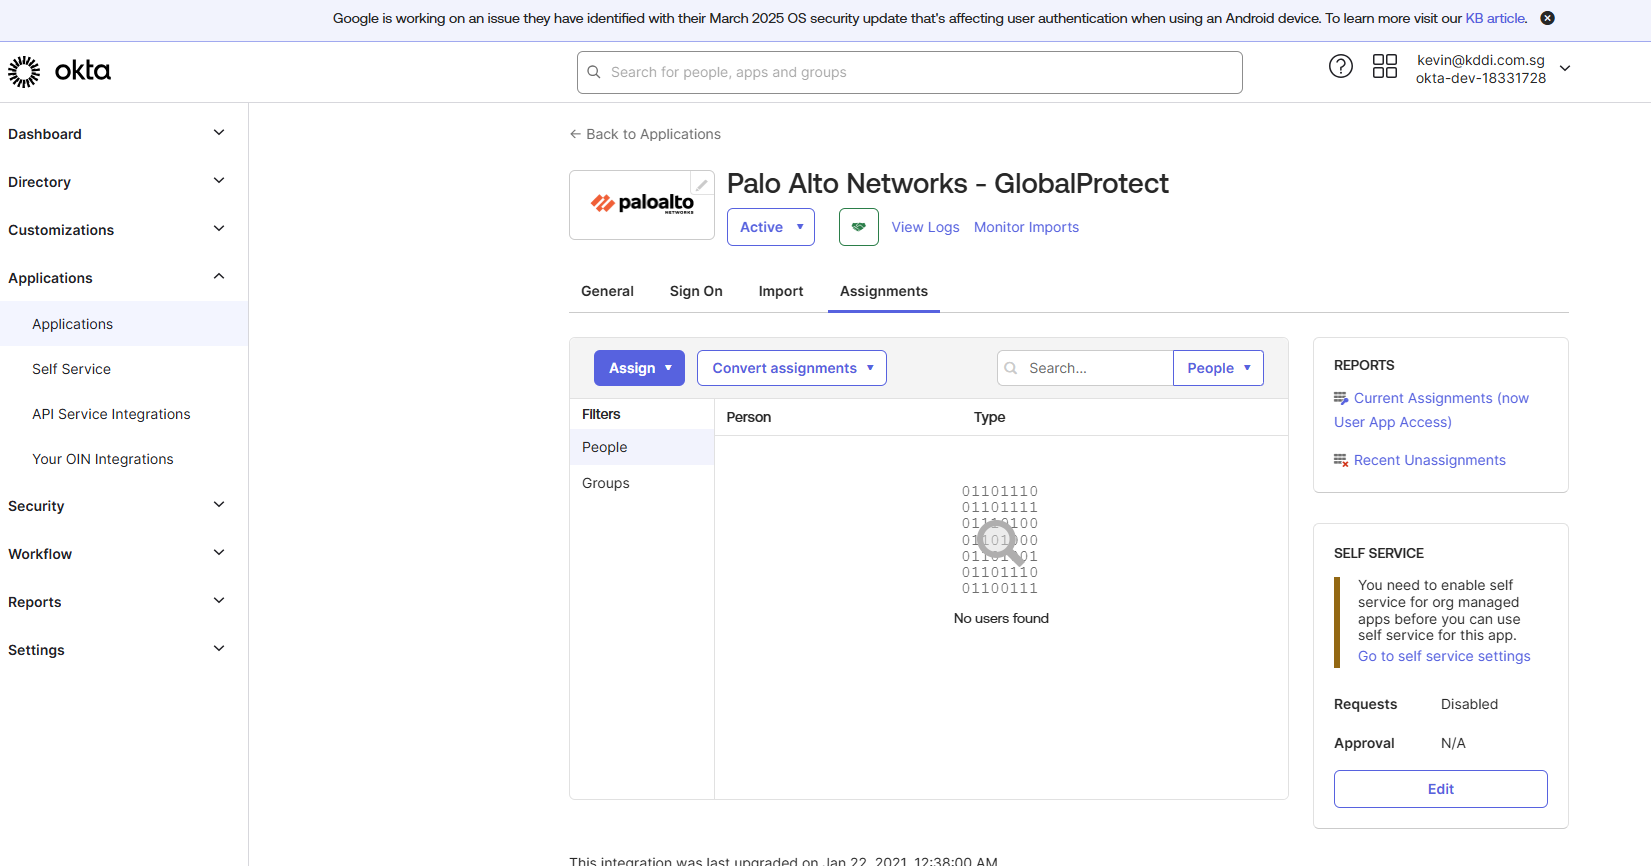The image size is (1651, 866).
Task: Go to self service settings link
Action: pyautogui.click(x=1444, y=656)
